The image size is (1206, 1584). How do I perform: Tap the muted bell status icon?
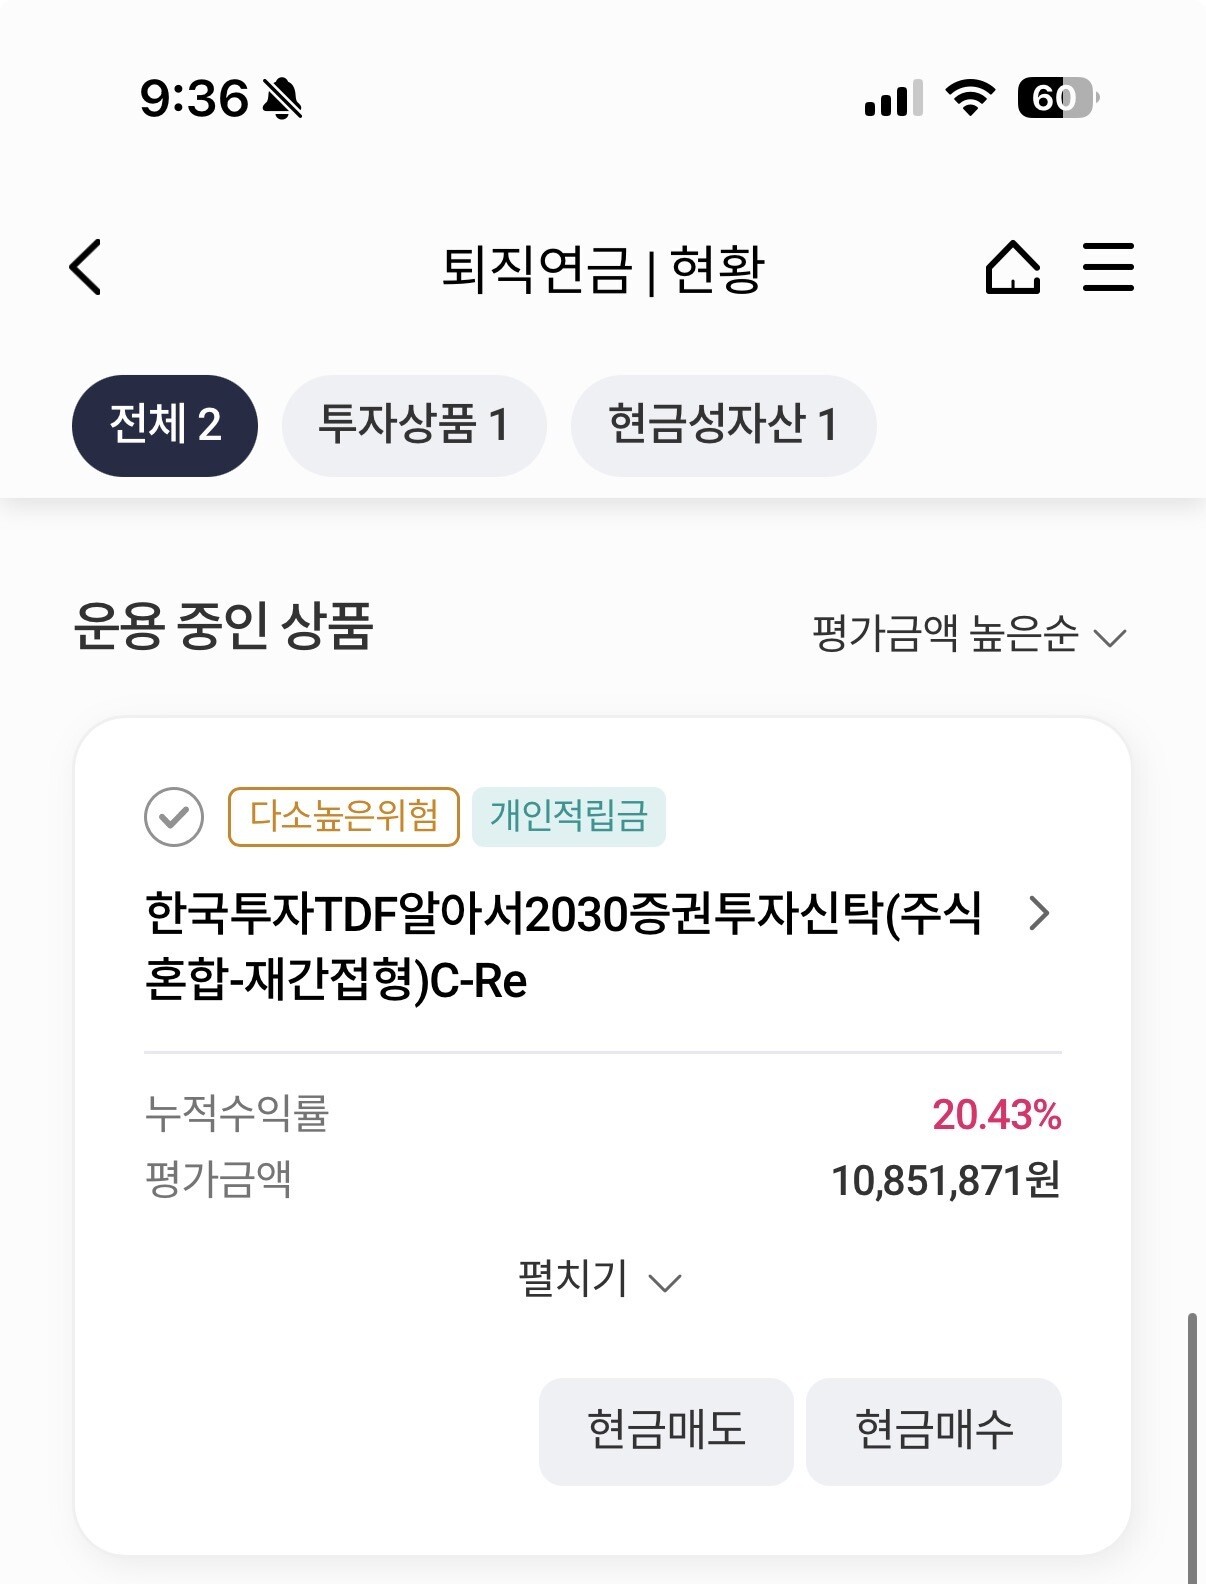282,99
